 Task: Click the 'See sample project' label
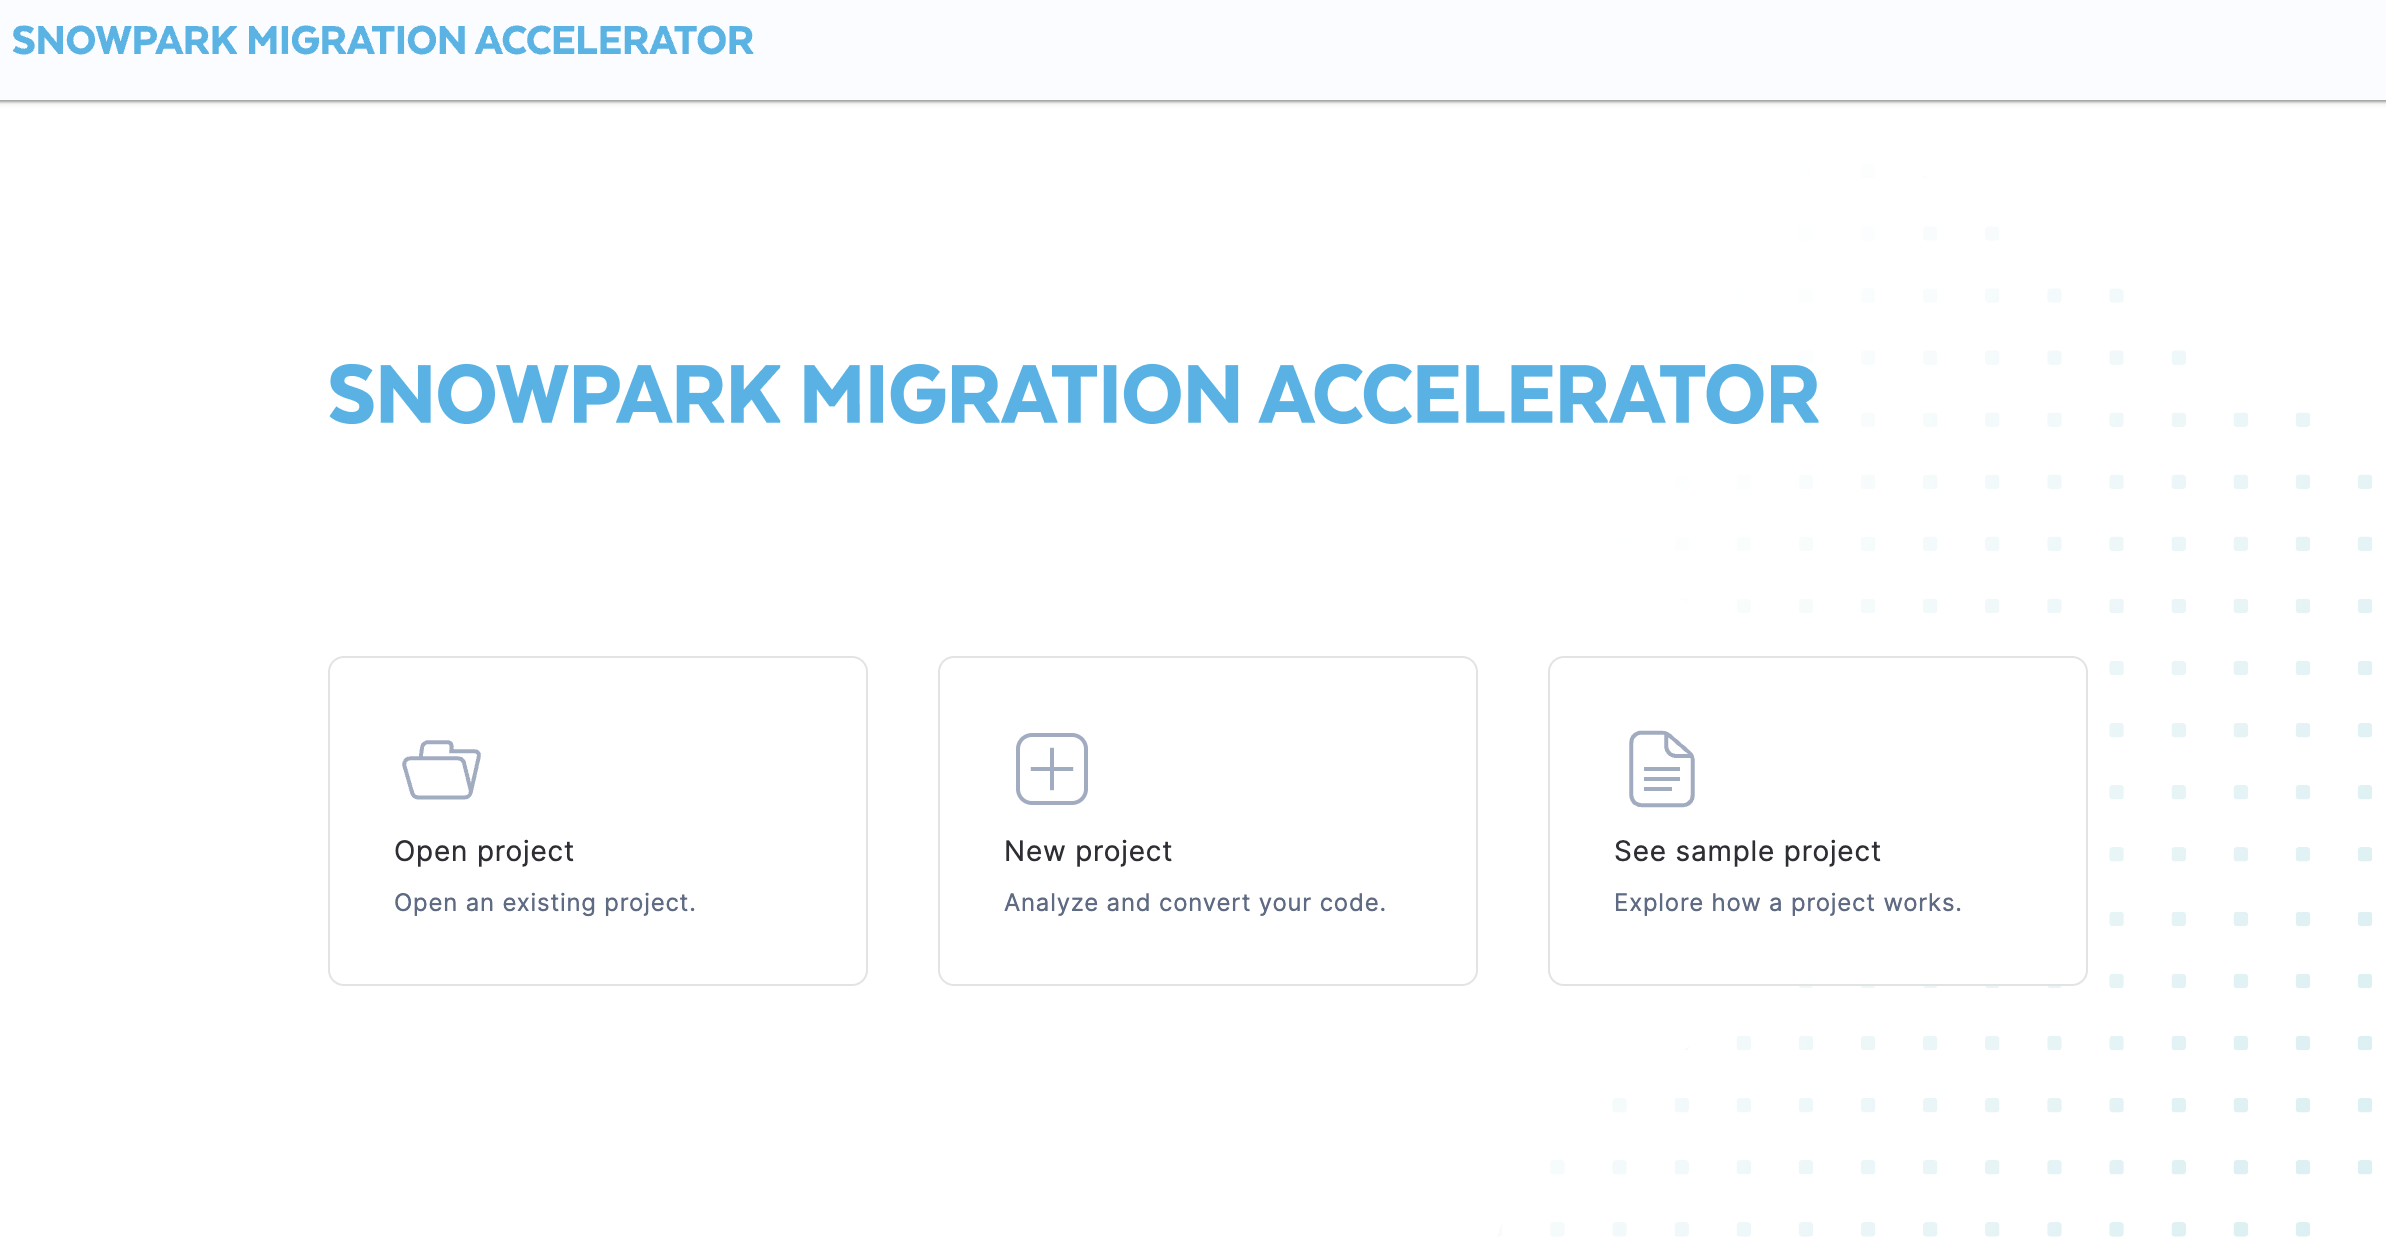coord(1746,851)
